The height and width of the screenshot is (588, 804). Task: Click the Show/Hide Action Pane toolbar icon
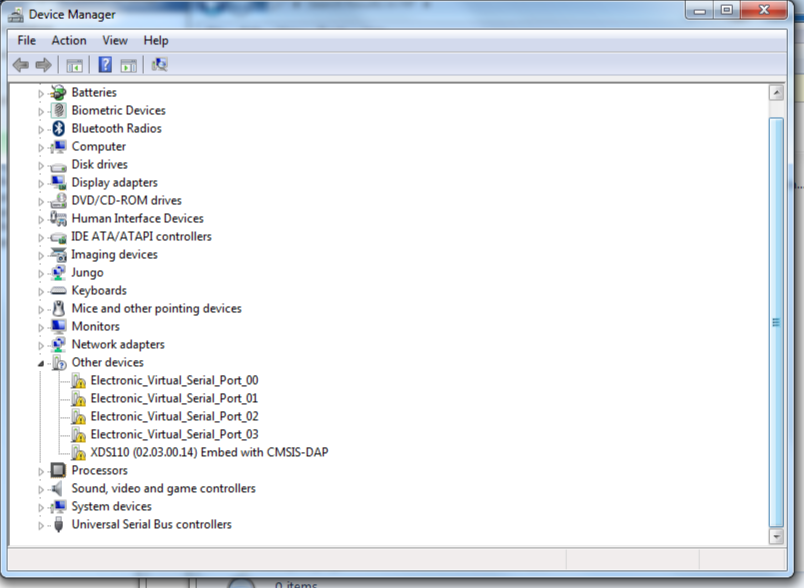(128, 65)
